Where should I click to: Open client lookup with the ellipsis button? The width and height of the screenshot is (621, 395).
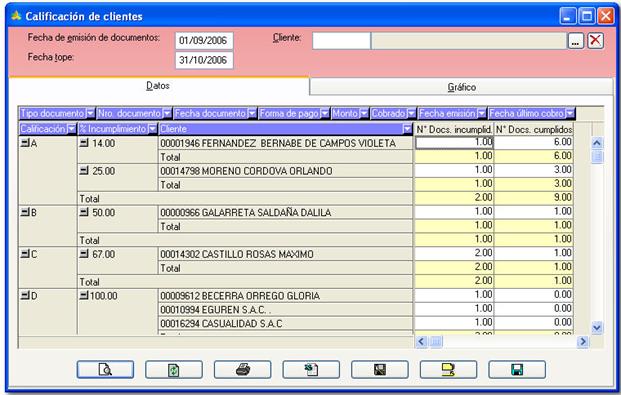(x=576, y=40)
